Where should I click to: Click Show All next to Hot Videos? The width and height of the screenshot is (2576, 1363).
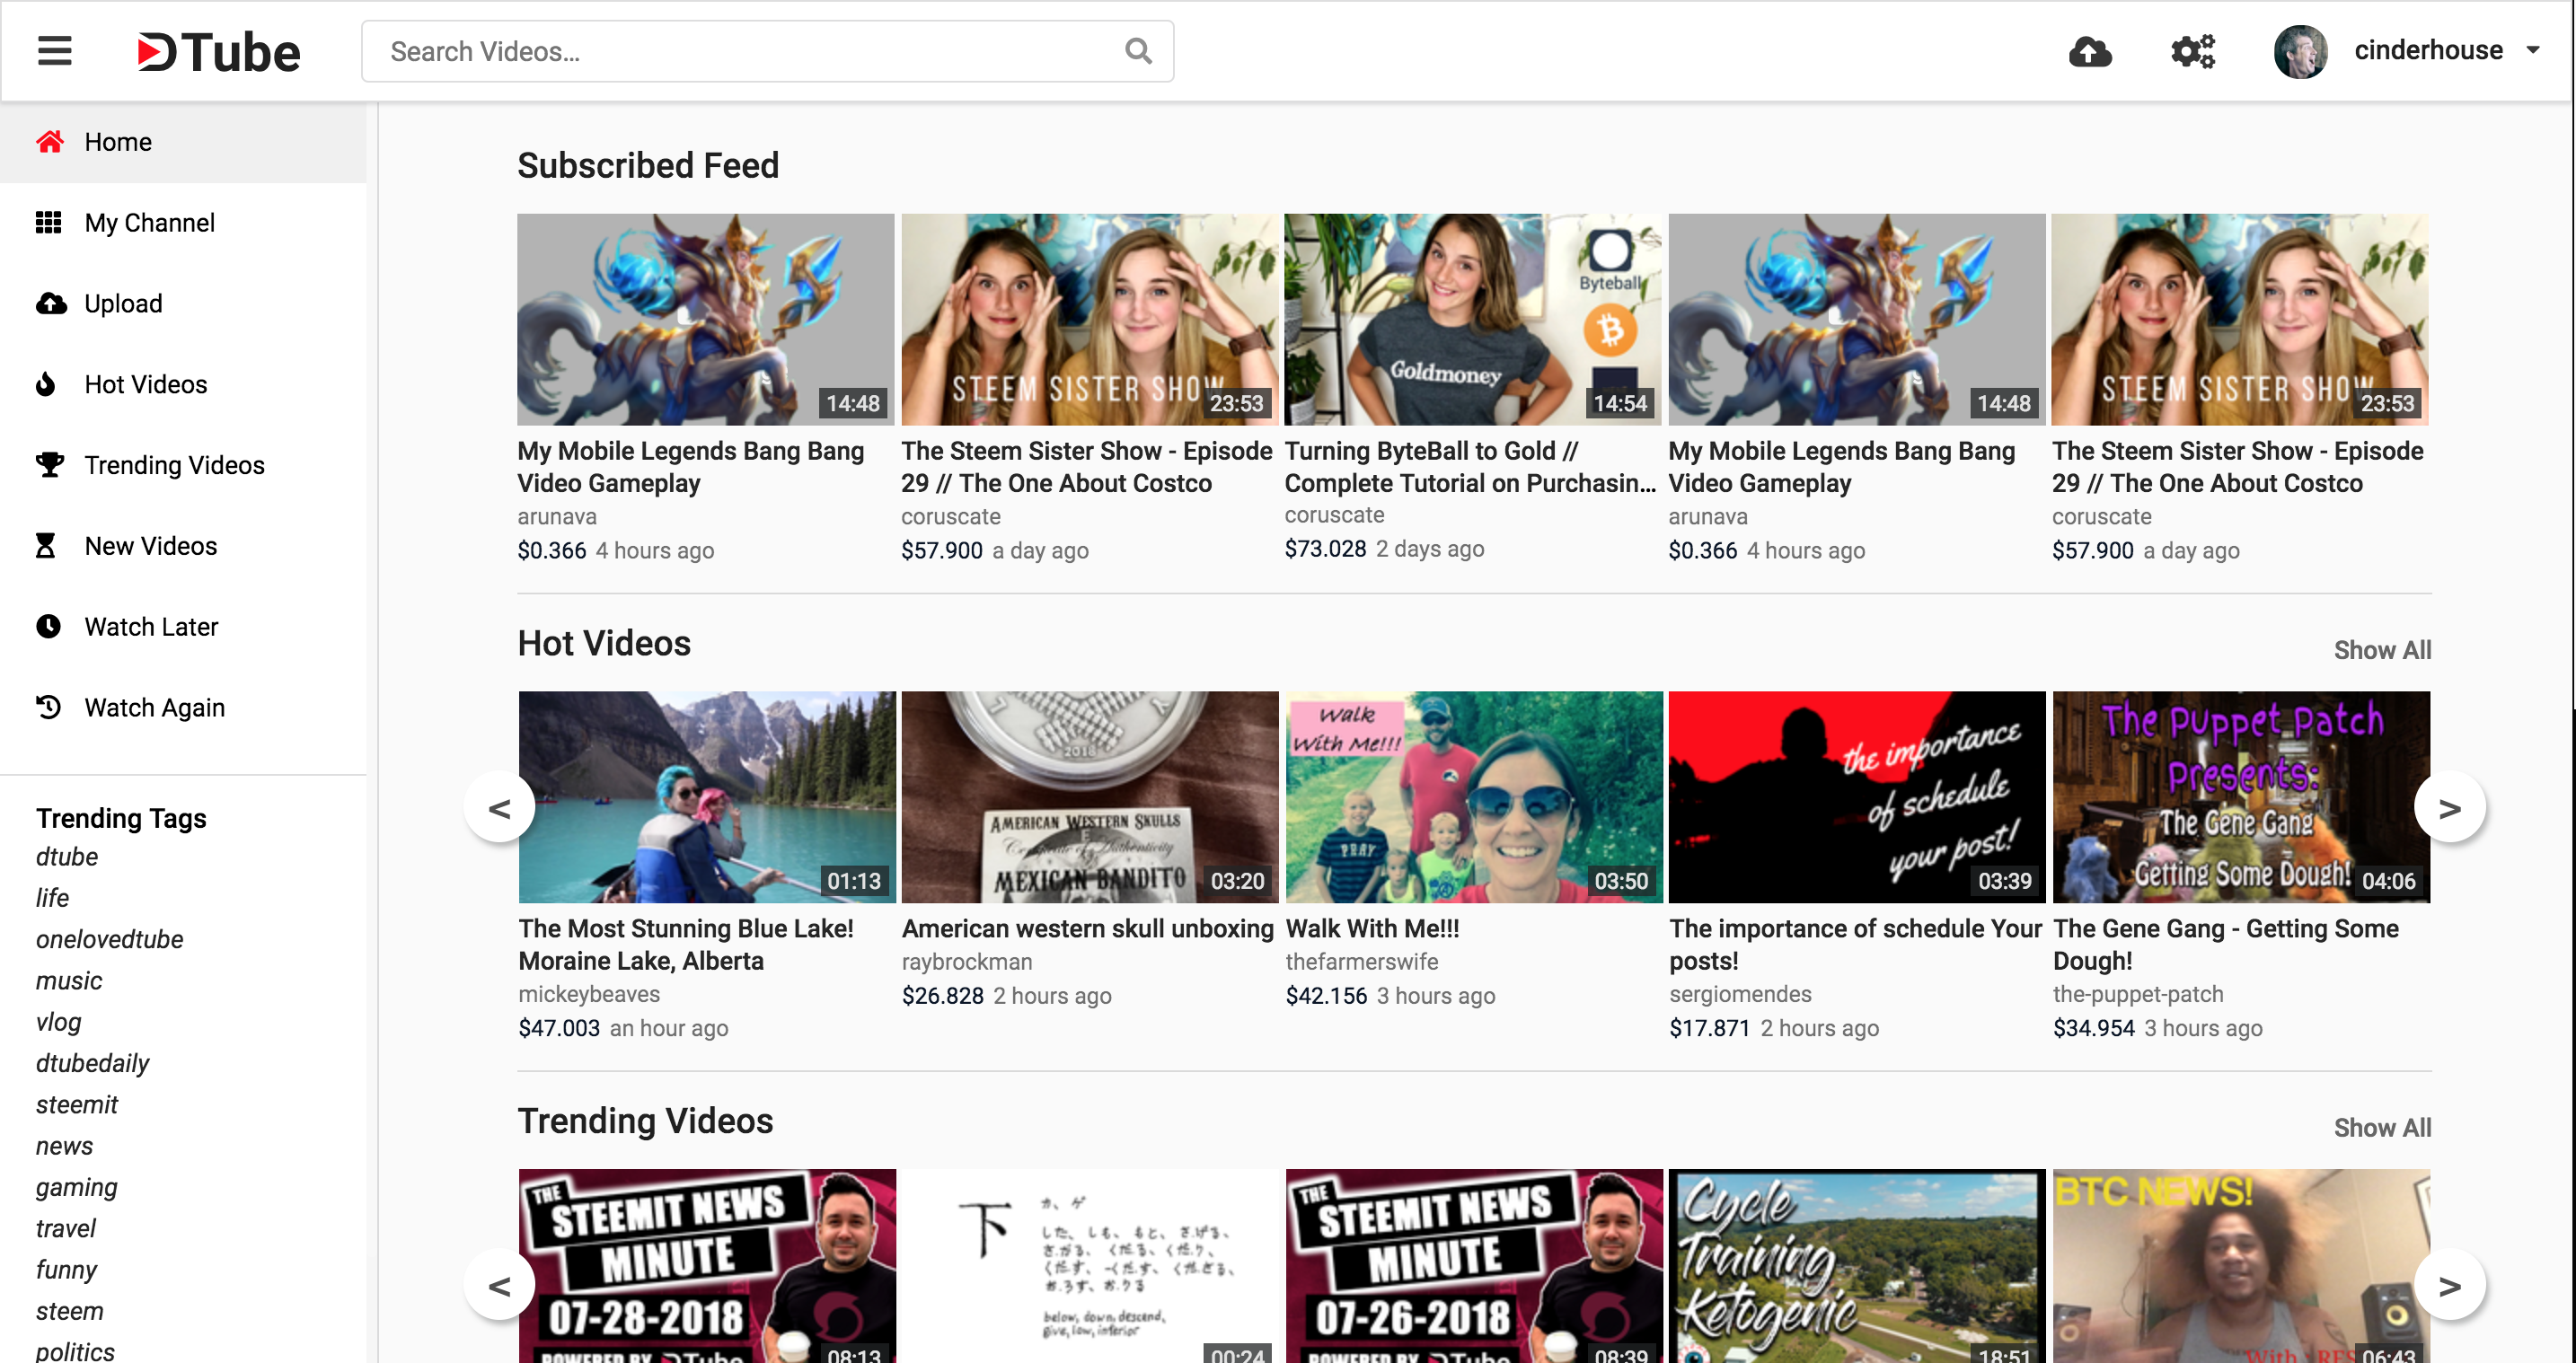tap(2382, 650)
